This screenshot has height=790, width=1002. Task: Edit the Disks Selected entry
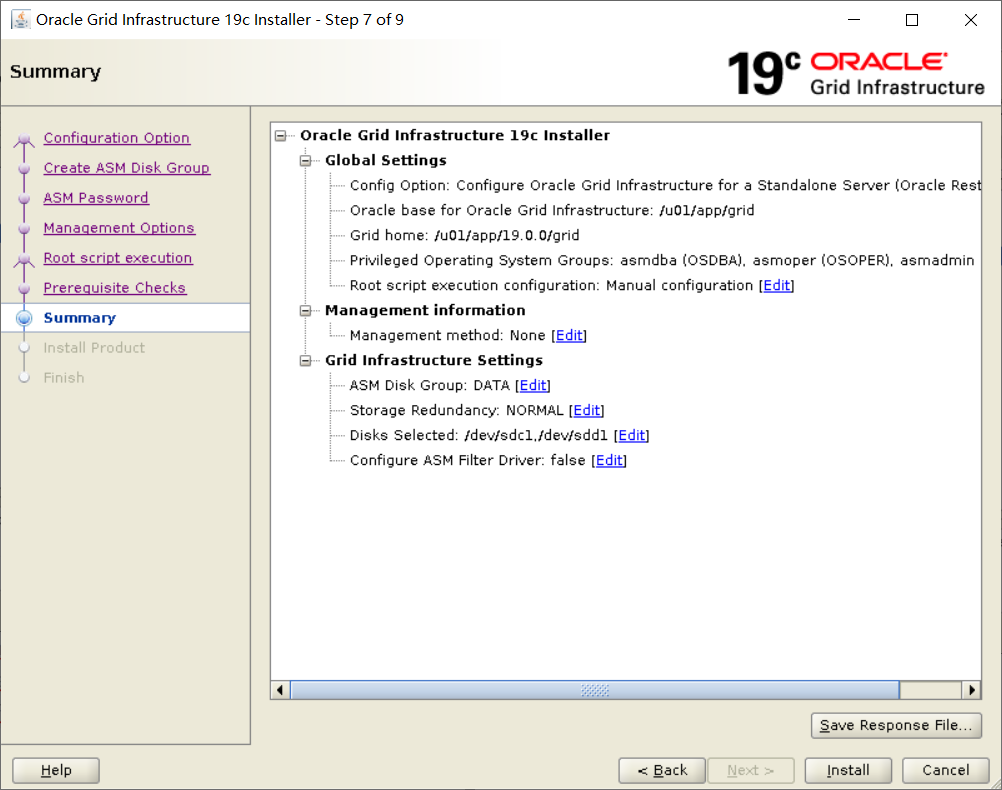point(631,435)
